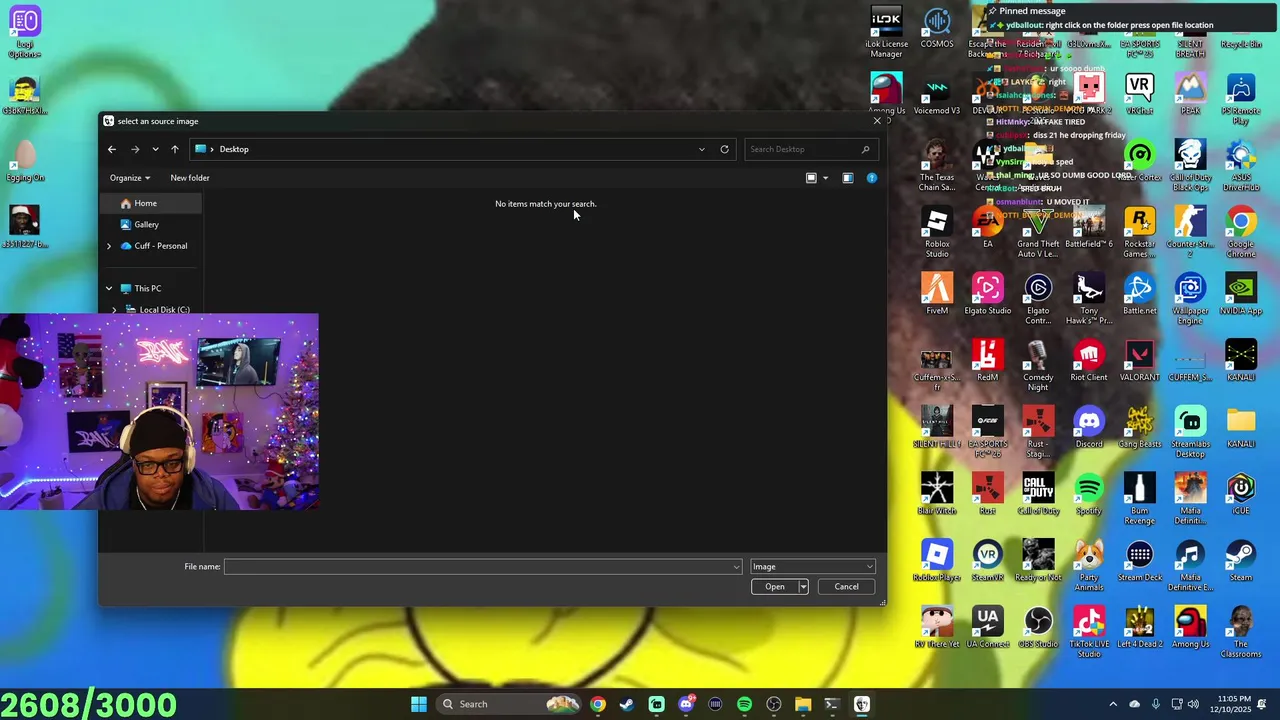
Task: Select the Battle.net desktop icon
Action: (1139, 294)
